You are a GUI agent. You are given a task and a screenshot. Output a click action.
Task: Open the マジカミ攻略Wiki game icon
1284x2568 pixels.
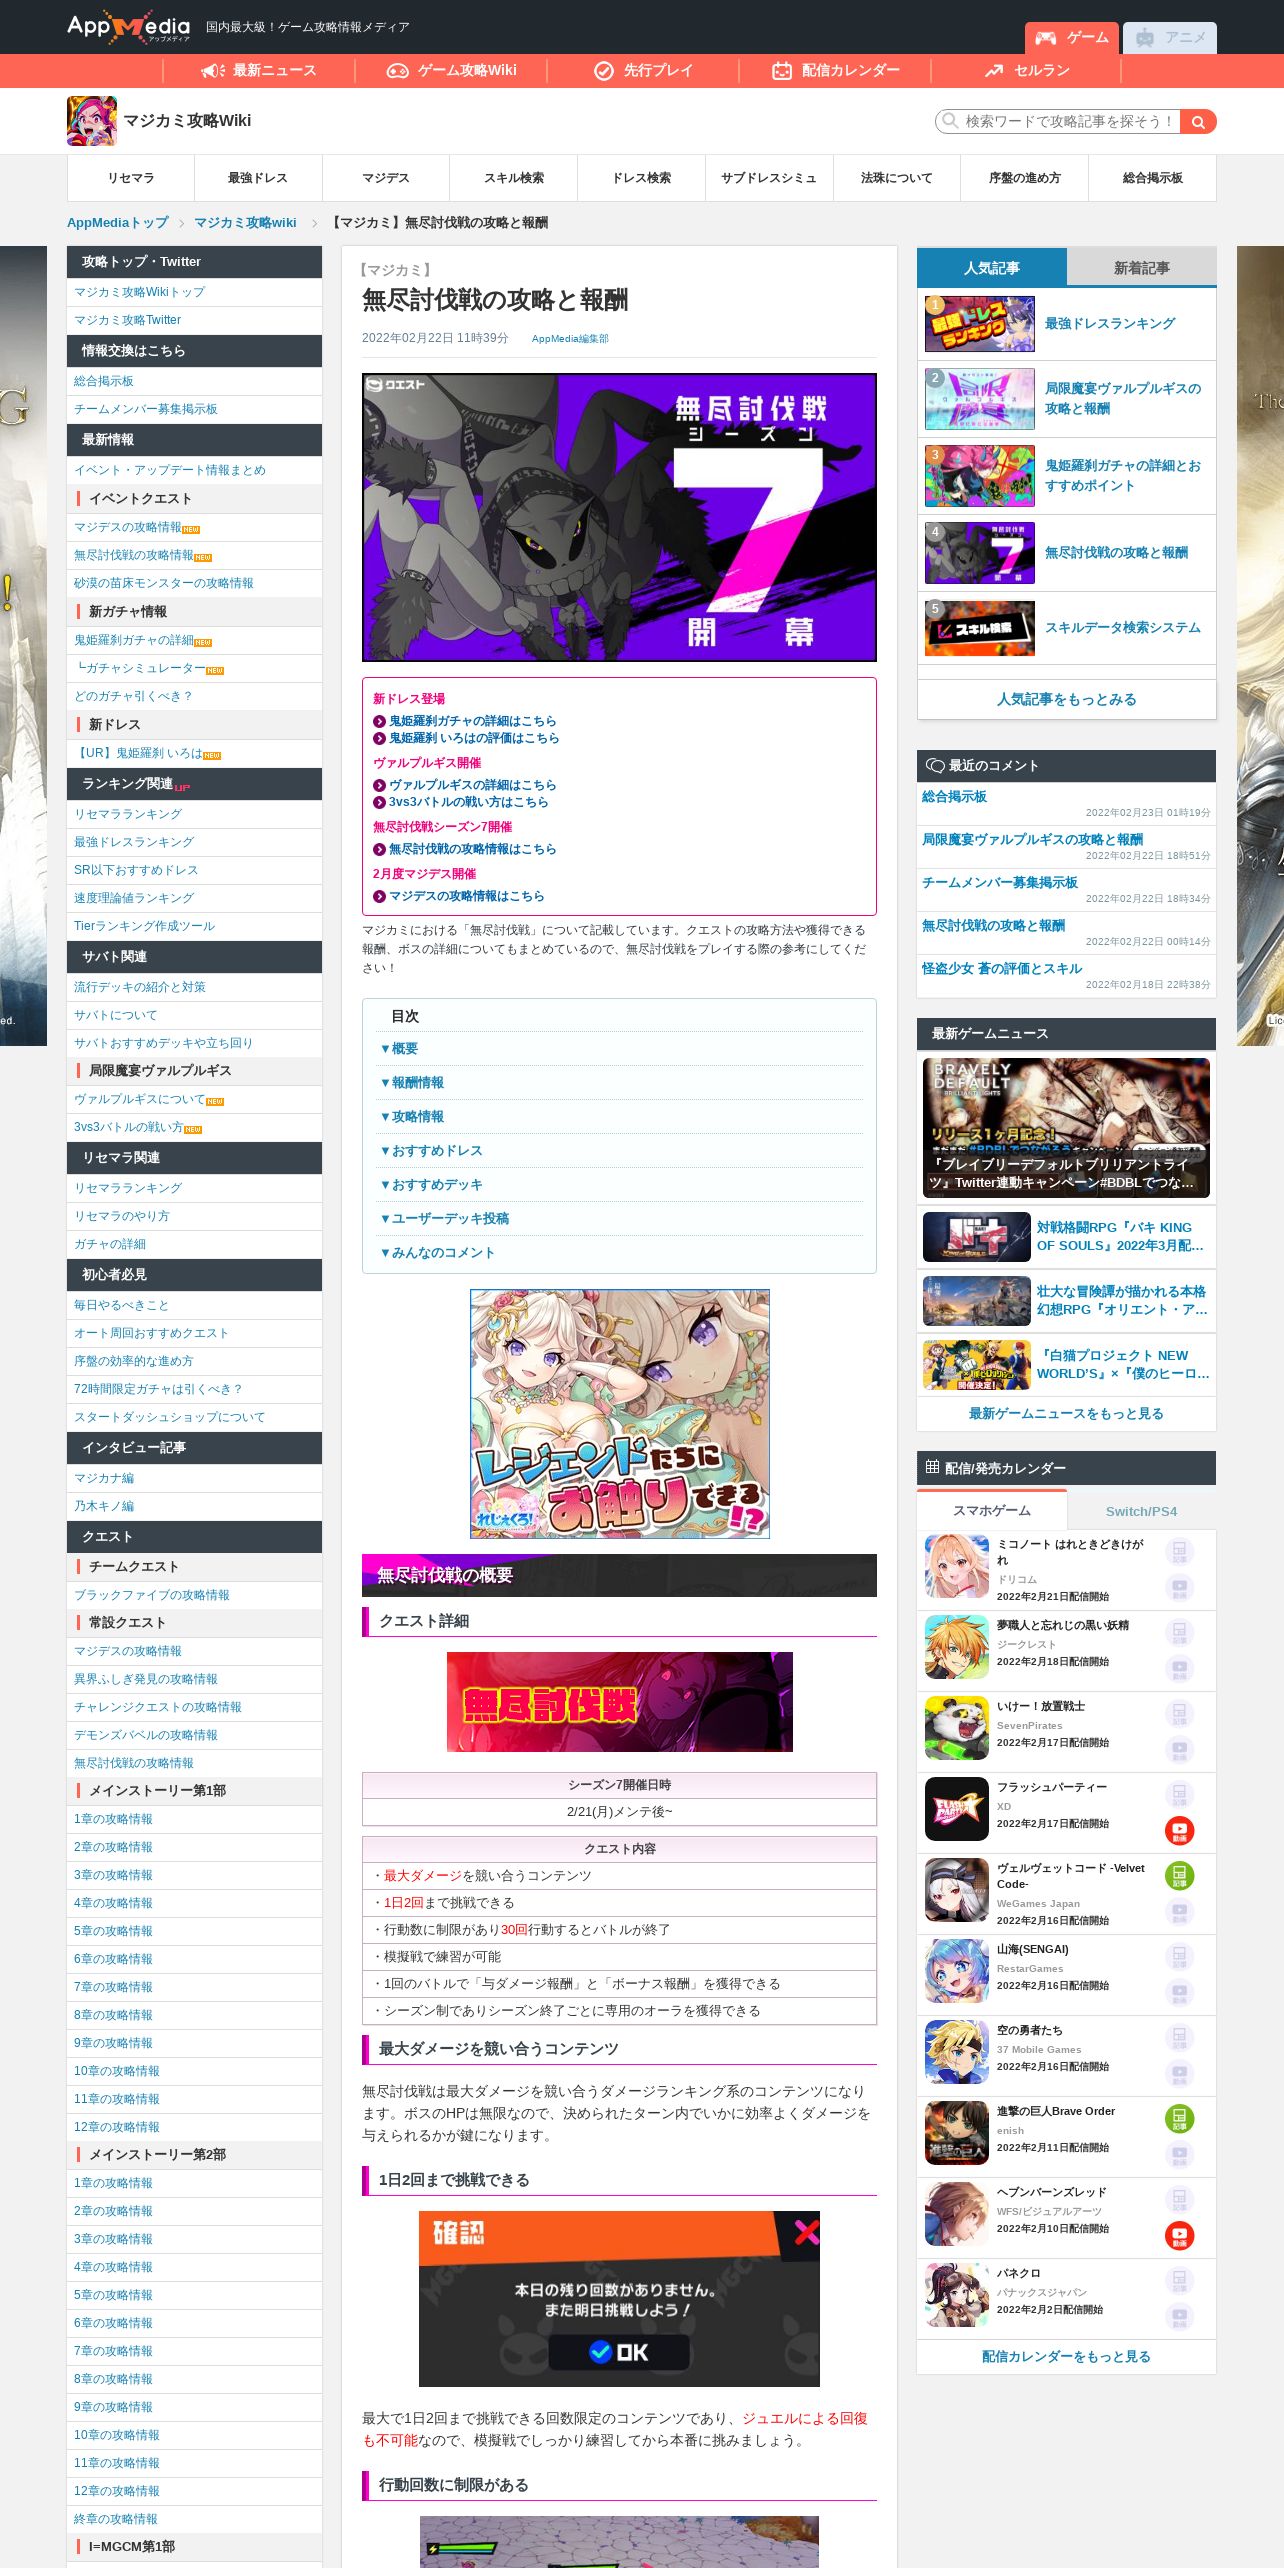pos(92,121)
